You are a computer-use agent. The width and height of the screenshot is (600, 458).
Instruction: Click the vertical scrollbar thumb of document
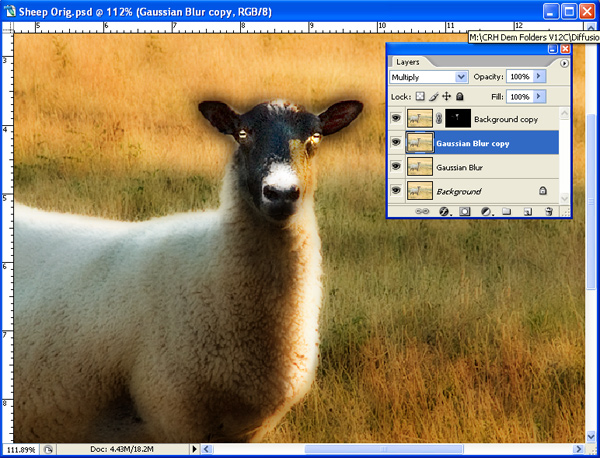tap(591, 202)
